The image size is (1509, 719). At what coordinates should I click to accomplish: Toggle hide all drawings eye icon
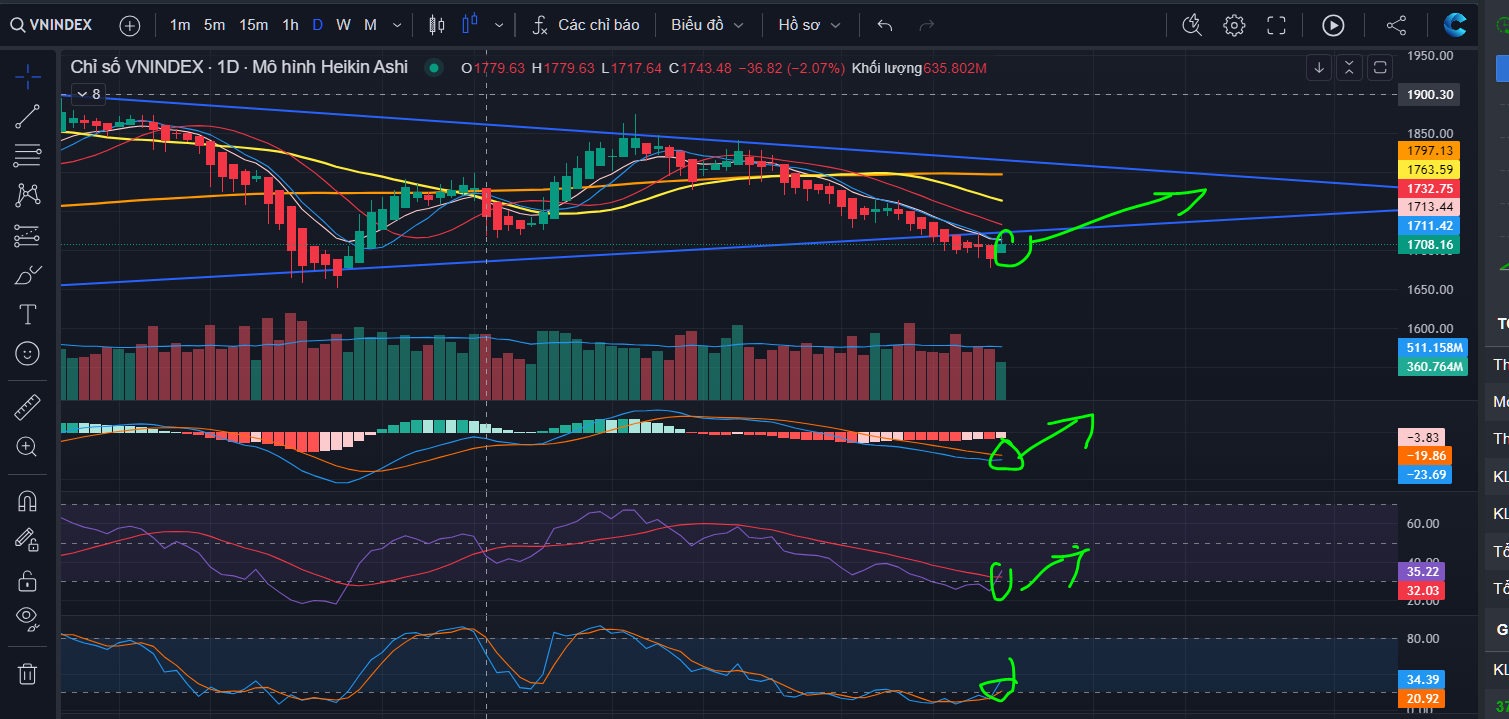pyautogui.click(x=28, y=620)
